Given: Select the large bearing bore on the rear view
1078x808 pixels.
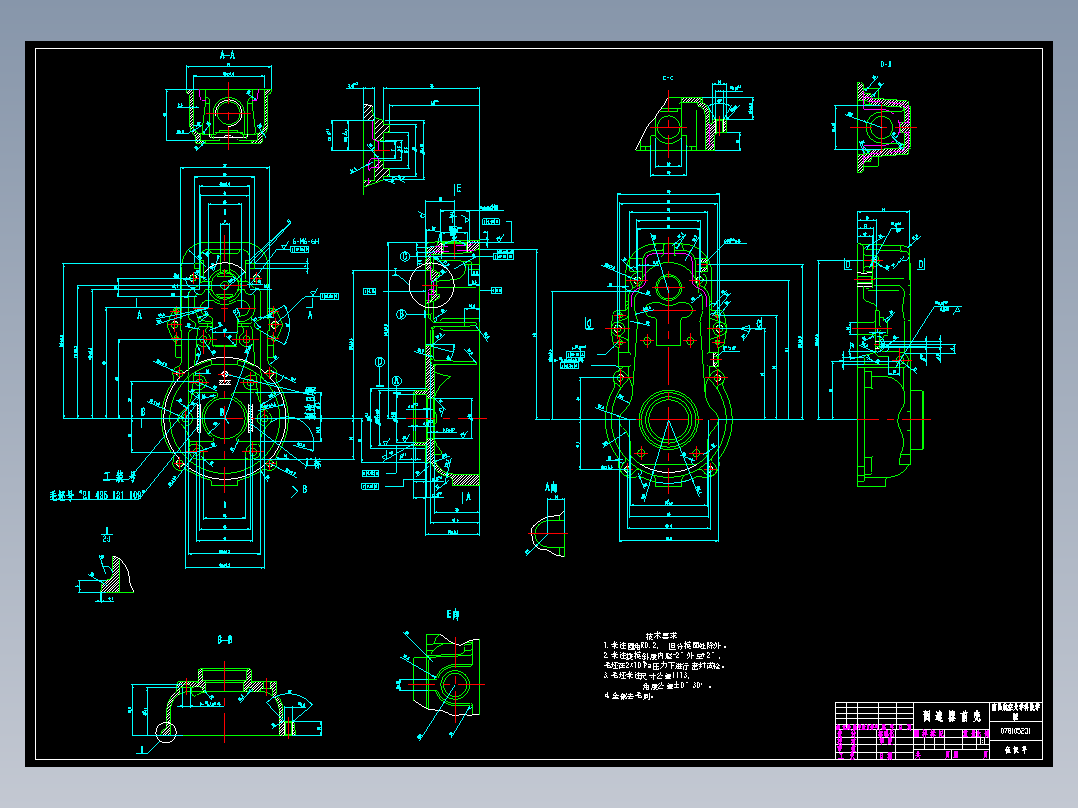Looking at the screenshot, I should [668, 419].
